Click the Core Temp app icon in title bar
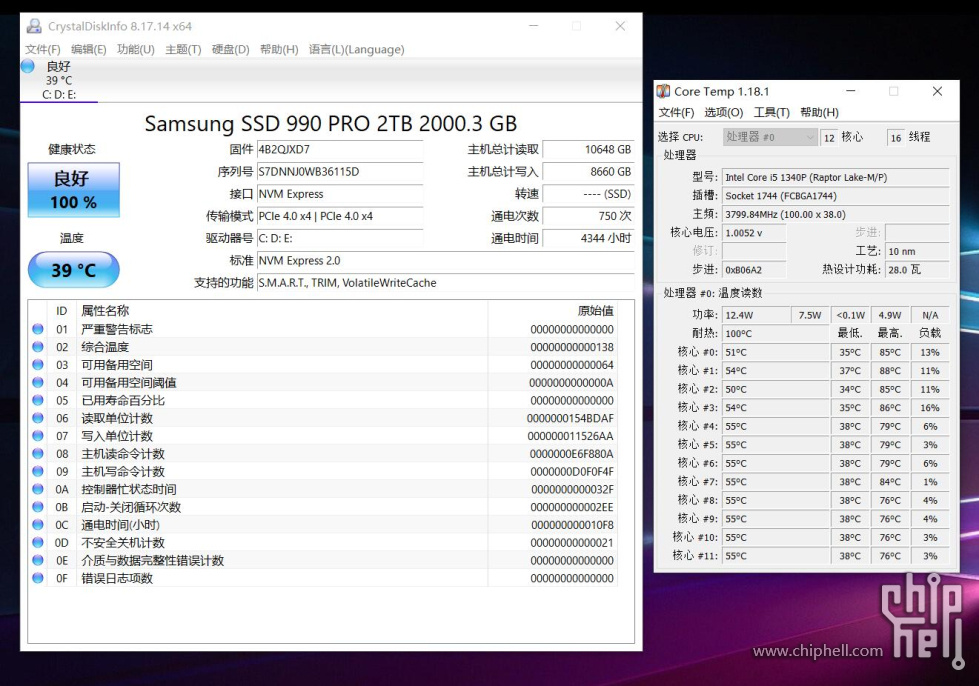 click(663, 91)
